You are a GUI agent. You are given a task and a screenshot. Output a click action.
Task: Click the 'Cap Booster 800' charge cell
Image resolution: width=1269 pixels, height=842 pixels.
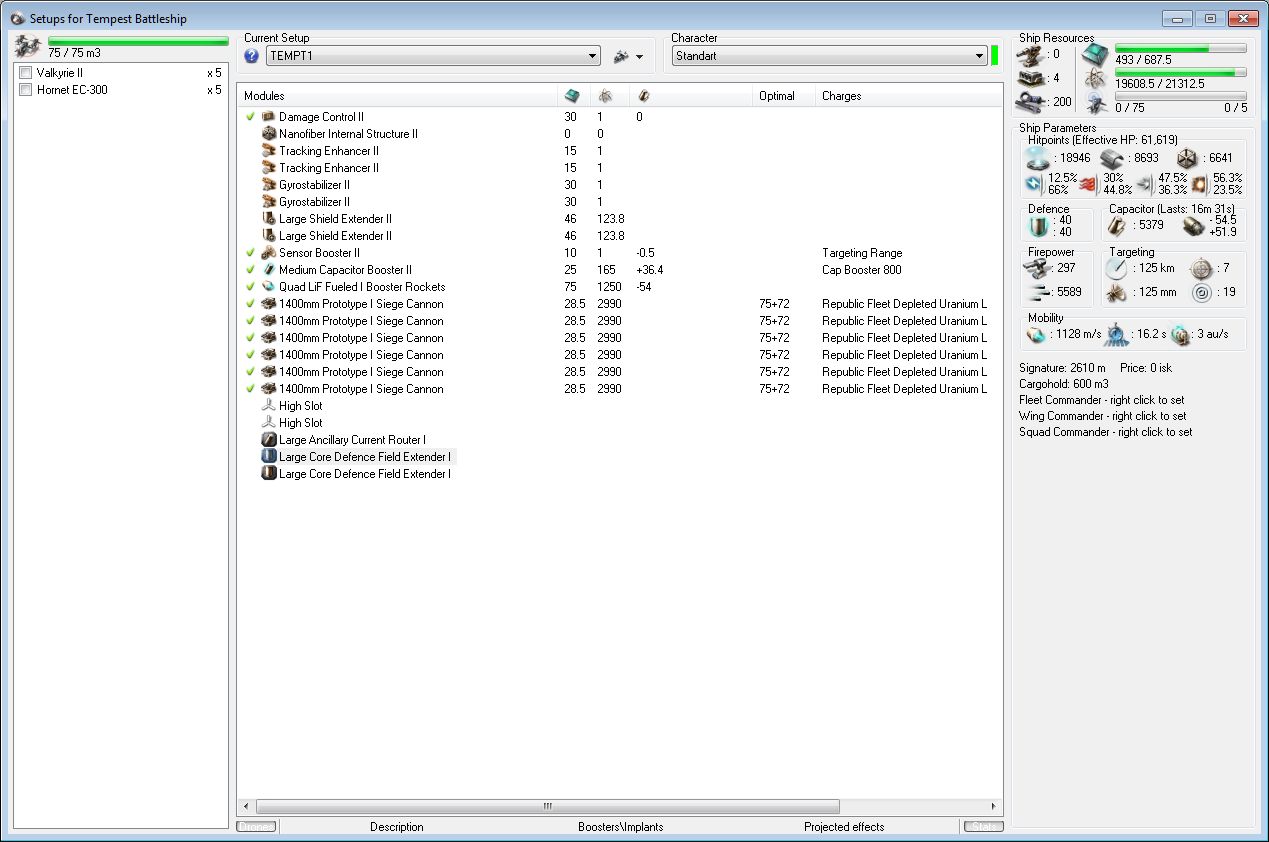[x=862, y=270]
